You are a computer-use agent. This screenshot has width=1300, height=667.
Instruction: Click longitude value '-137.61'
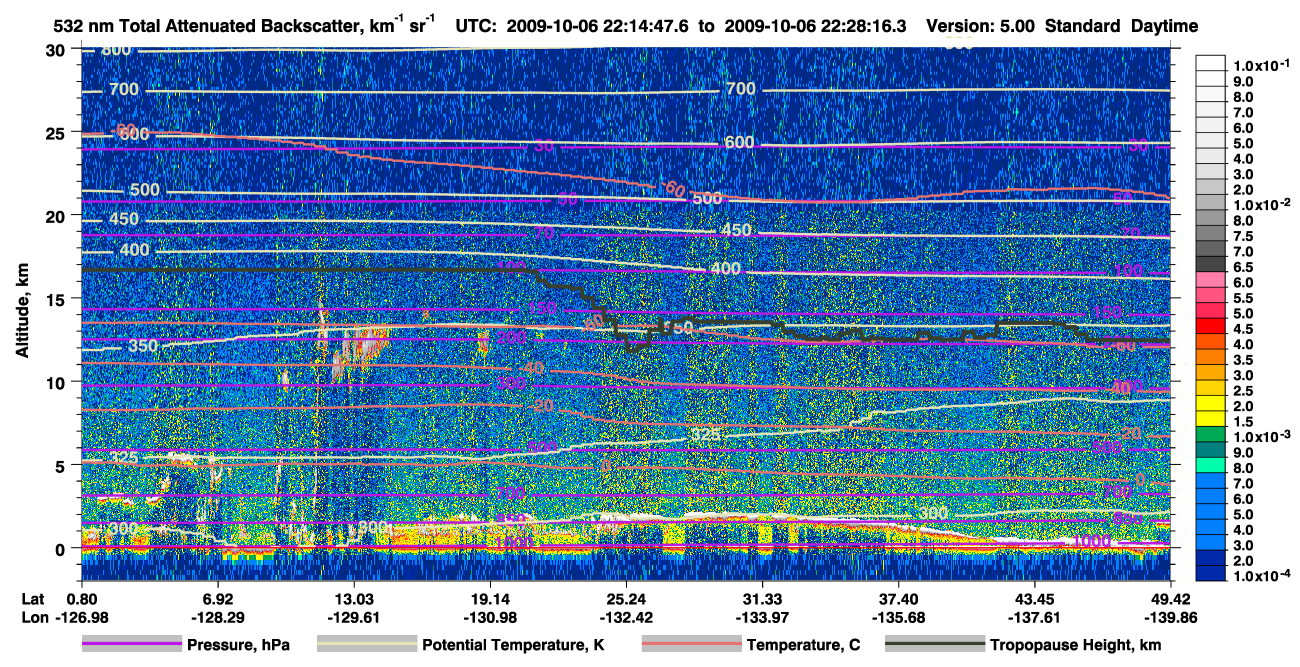[1035, 617]
